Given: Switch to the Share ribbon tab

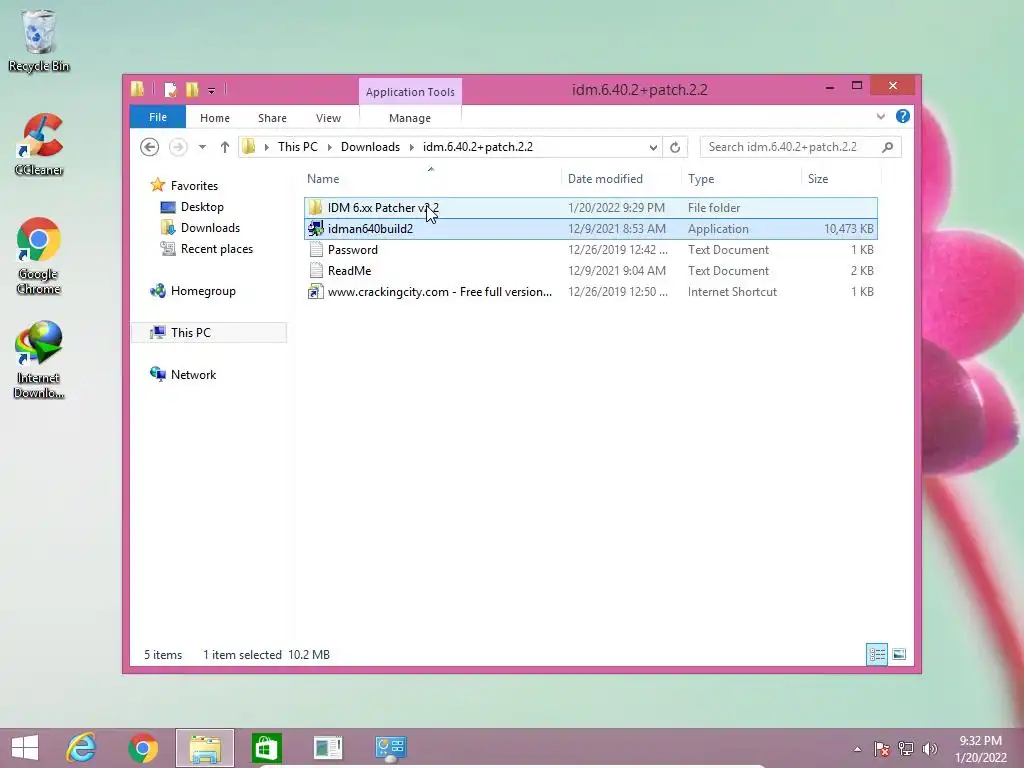Looking at the screenshot, I should [x=272, y=118].
